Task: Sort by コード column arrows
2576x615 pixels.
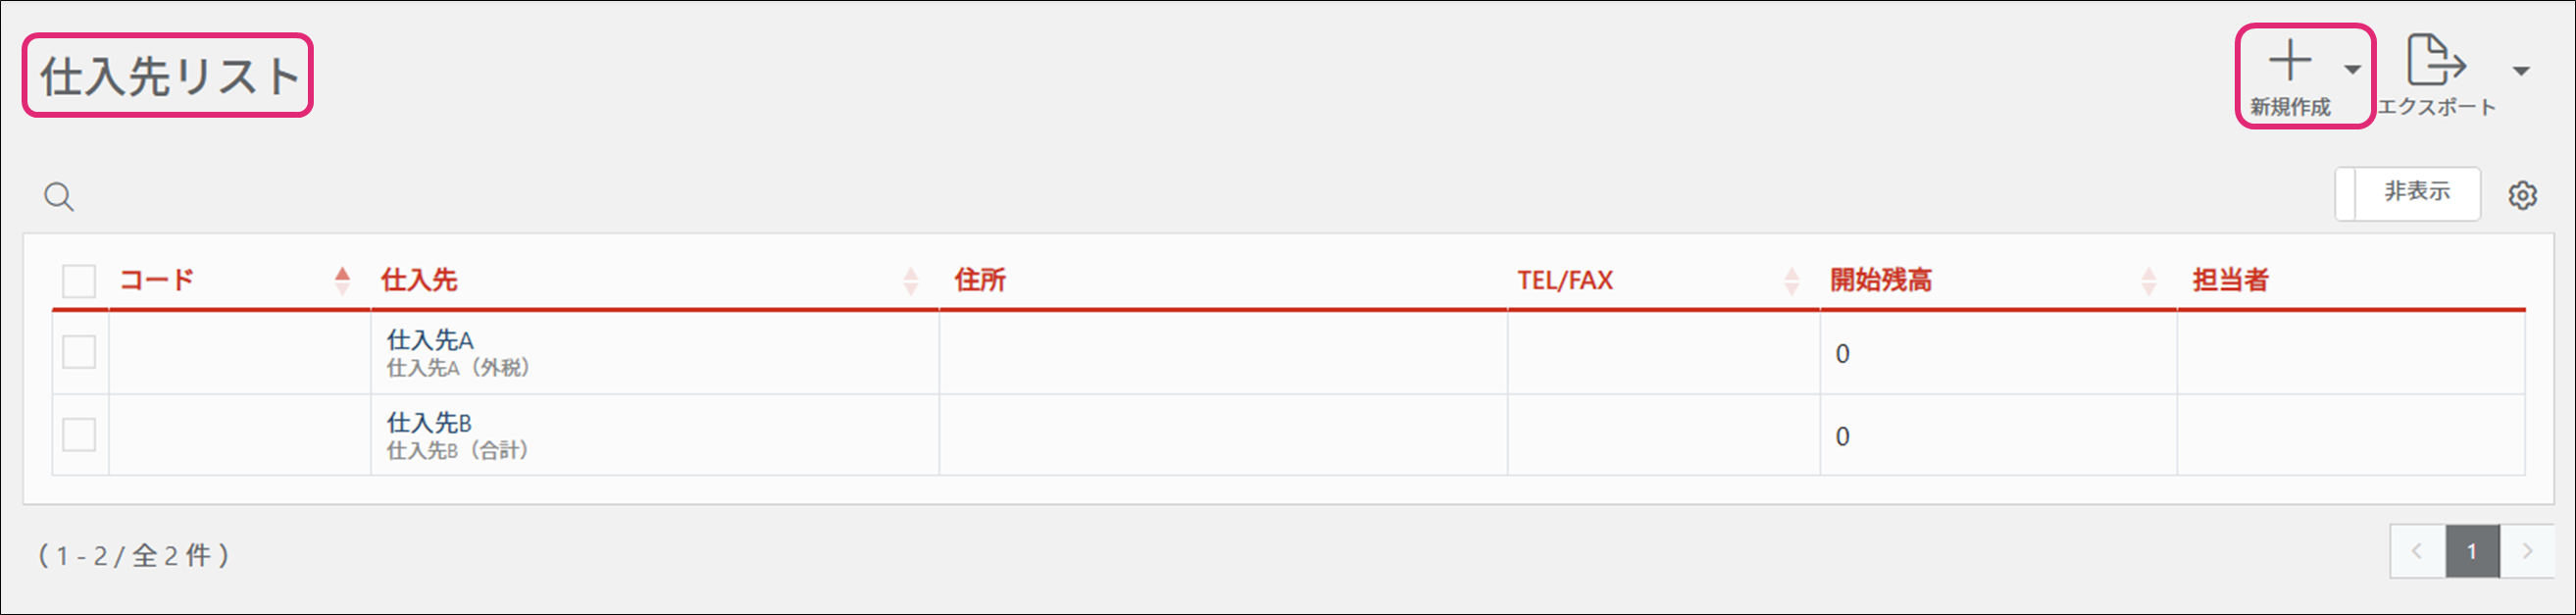Action: 342,280
